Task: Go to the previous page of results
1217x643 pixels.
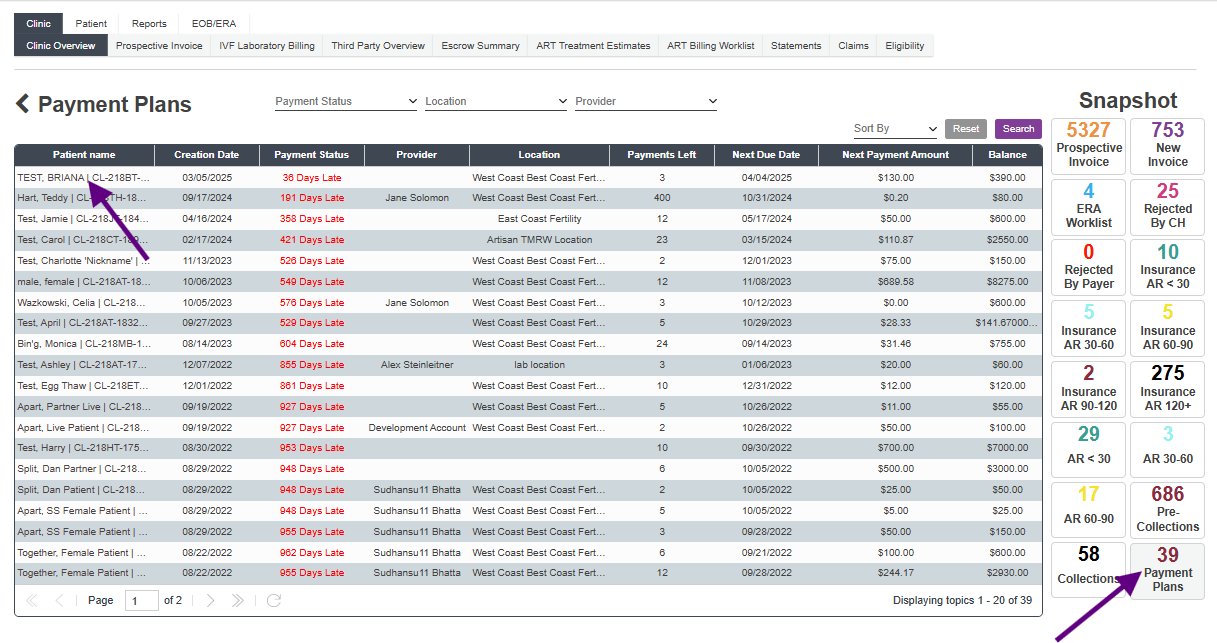Action: tap(59, 600)
